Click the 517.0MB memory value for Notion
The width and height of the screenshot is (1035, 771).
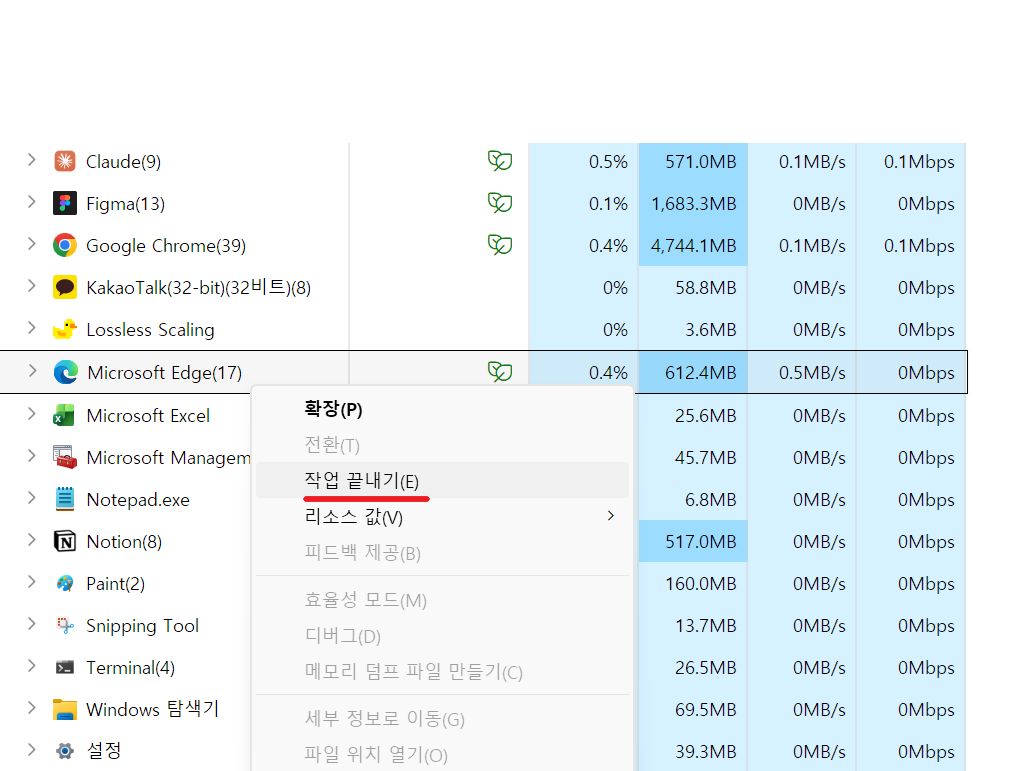[700, 542]
